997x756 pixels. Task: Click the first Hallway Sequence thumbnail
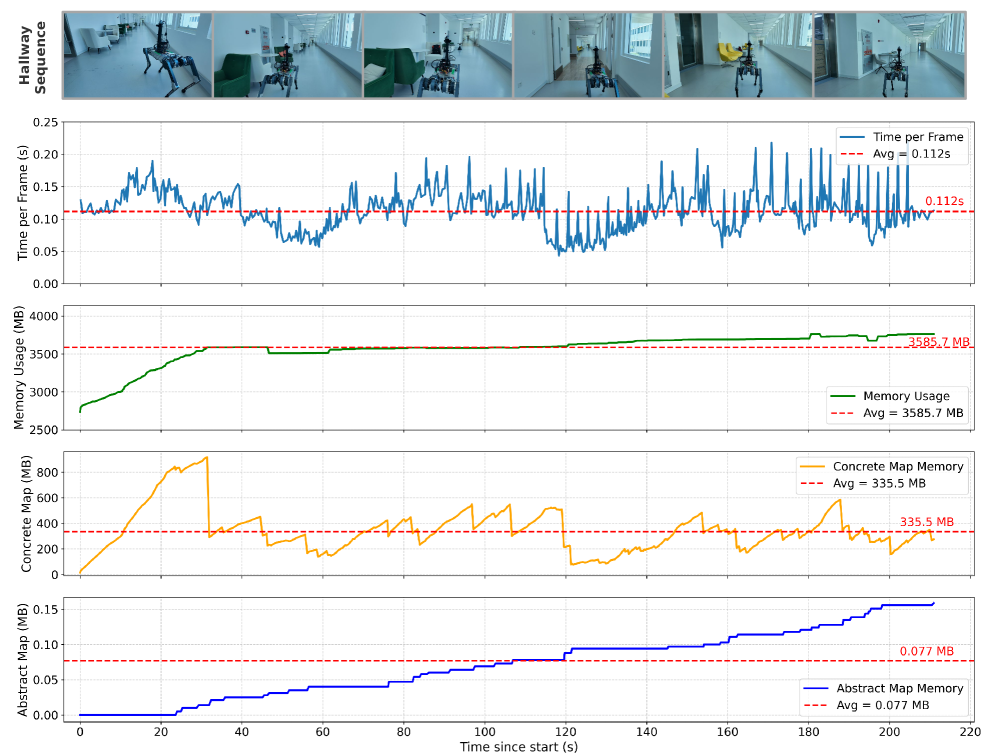(138, 55)
